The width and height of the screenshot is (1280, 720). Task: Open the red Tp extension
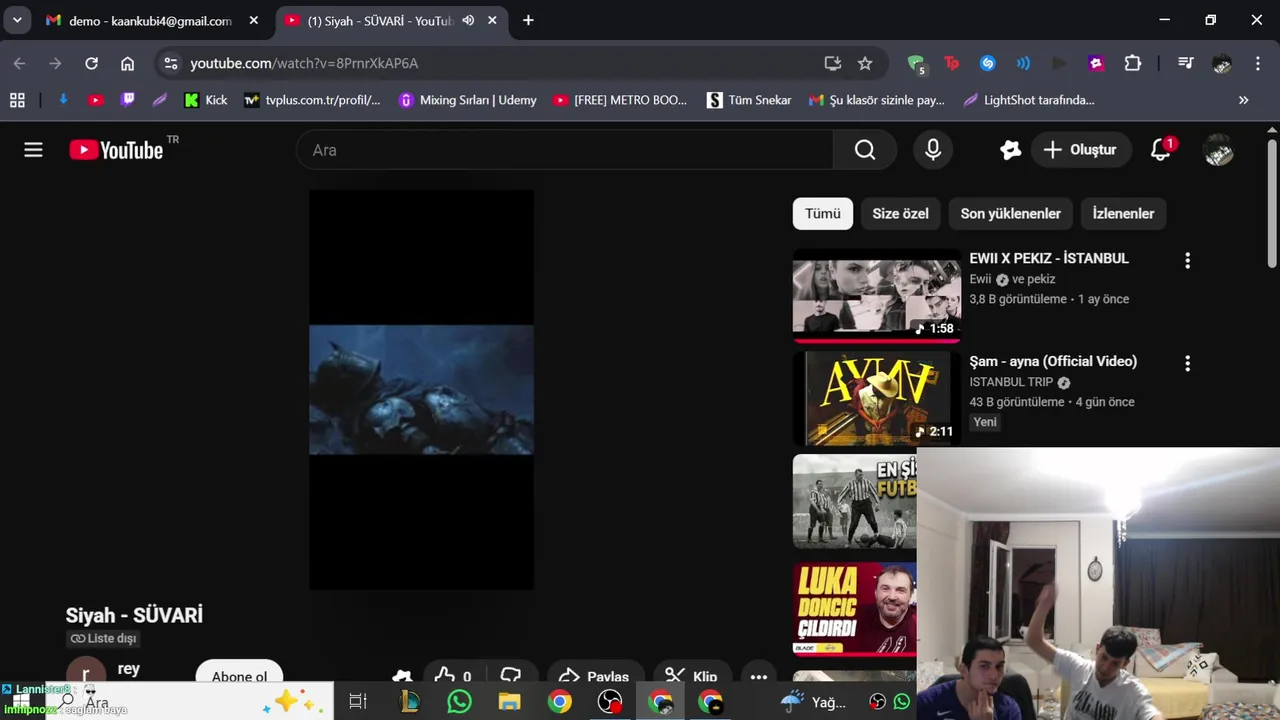(x=951, y=63)
